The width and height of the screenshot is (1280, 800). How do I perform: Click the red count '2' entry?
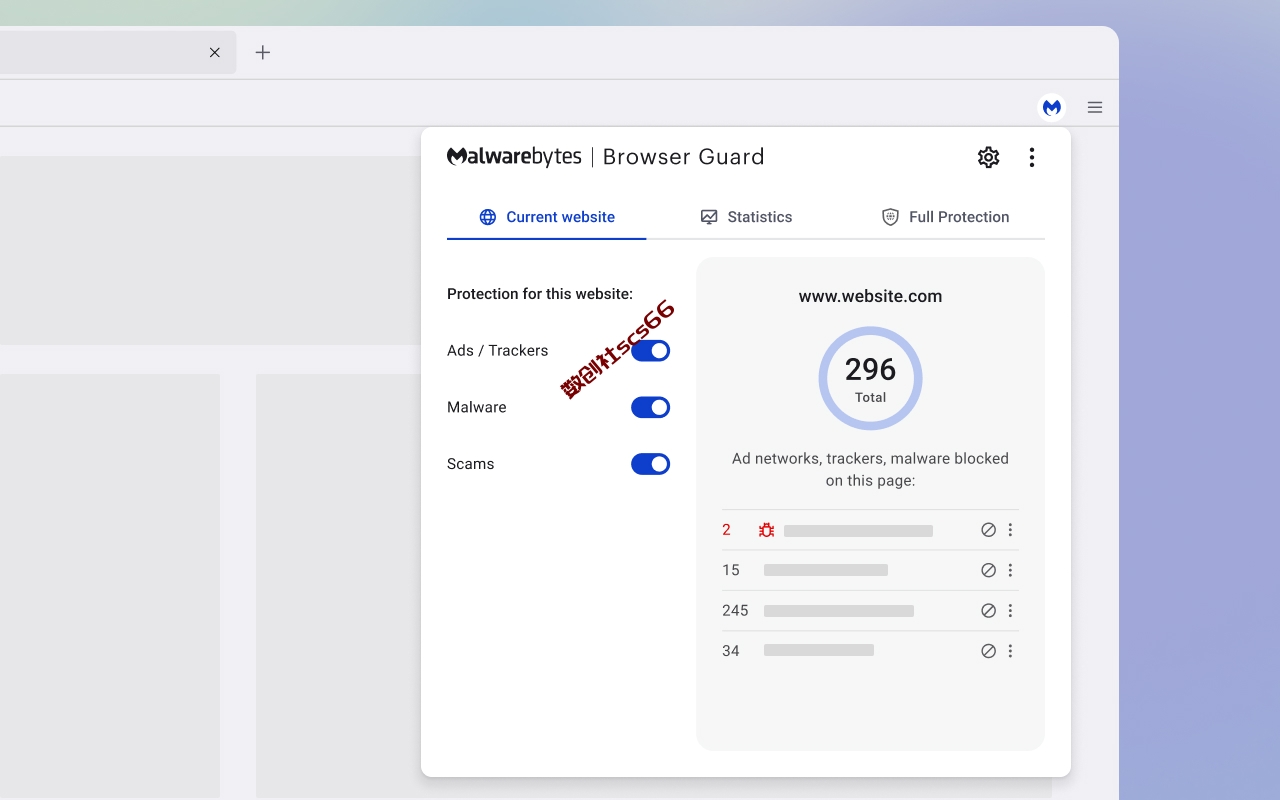click(727, 530)
